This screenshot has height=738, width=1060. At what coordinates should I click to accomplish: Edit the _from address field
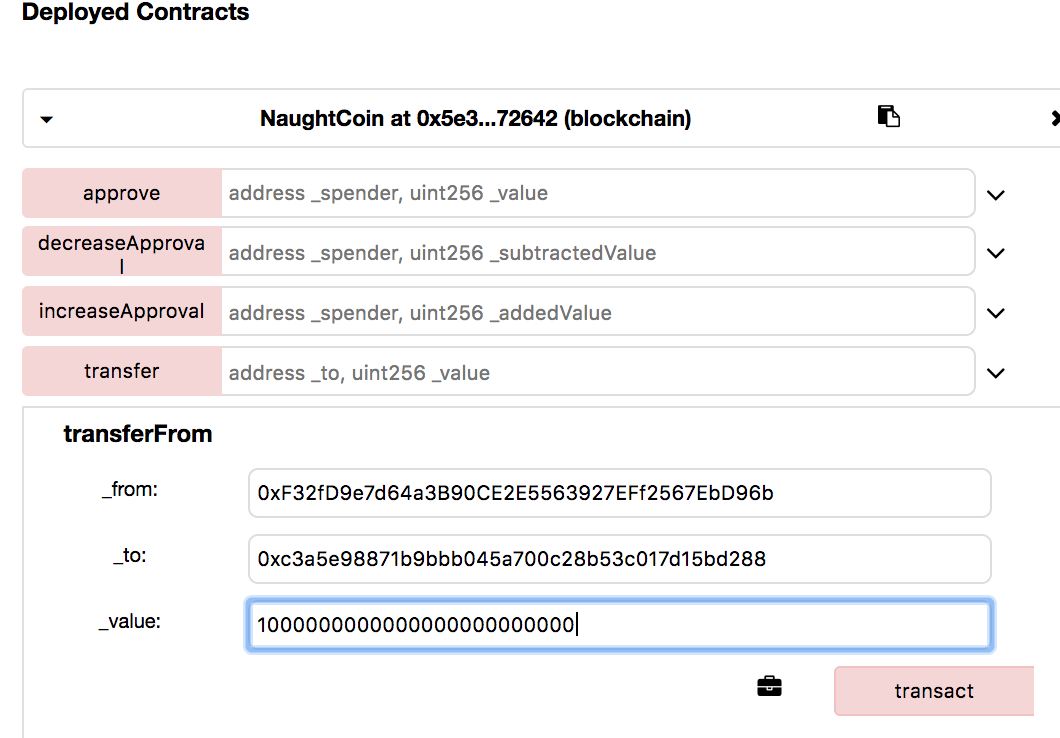click(x=619, y=493)
